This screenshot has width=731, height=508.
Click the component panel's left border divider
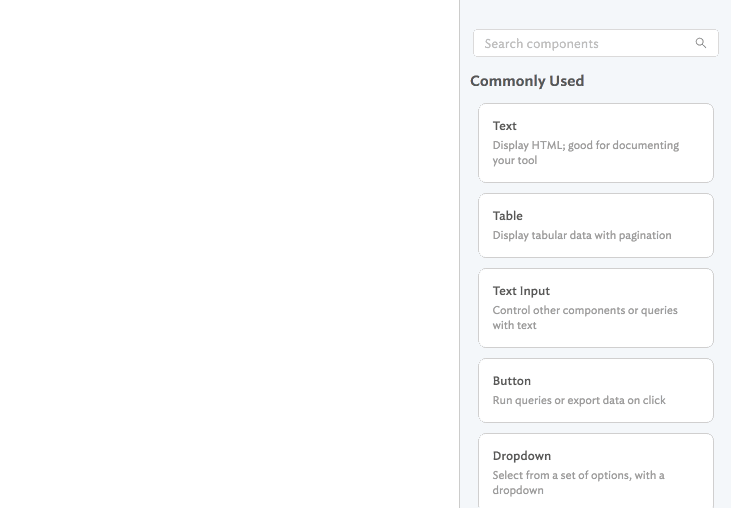click(459, 254)
